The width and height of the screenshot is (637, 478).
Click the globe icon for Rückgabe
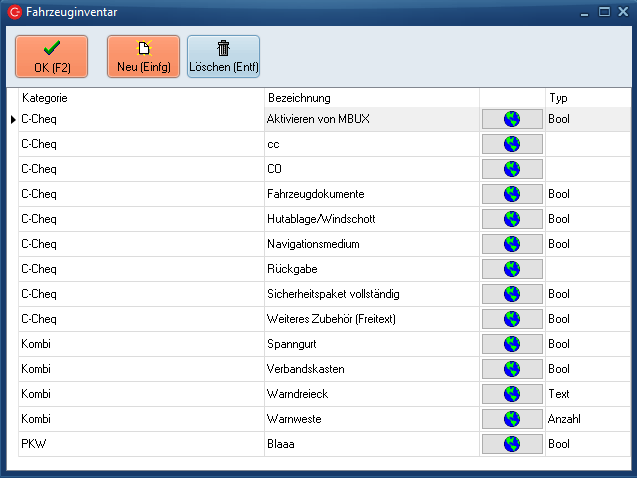click(x=512, y=269)
